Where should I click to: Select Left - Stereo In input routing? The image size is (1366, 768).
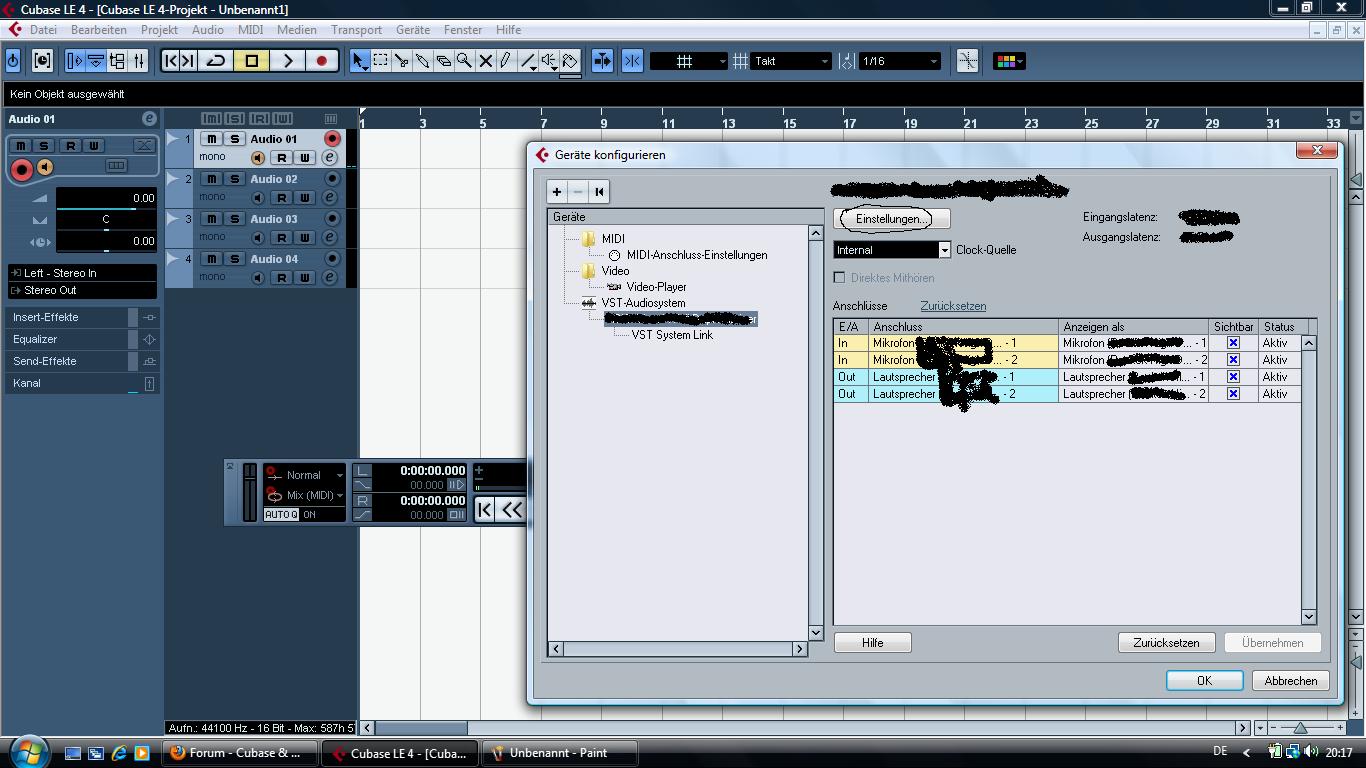[82, 273]
